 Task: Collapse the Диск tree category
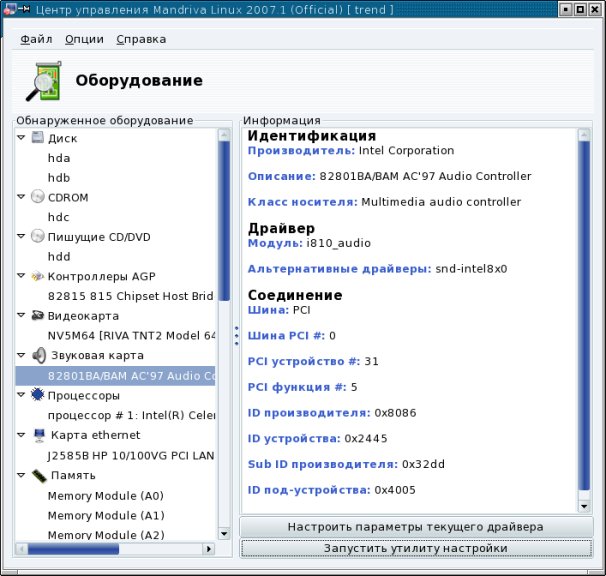21,137
